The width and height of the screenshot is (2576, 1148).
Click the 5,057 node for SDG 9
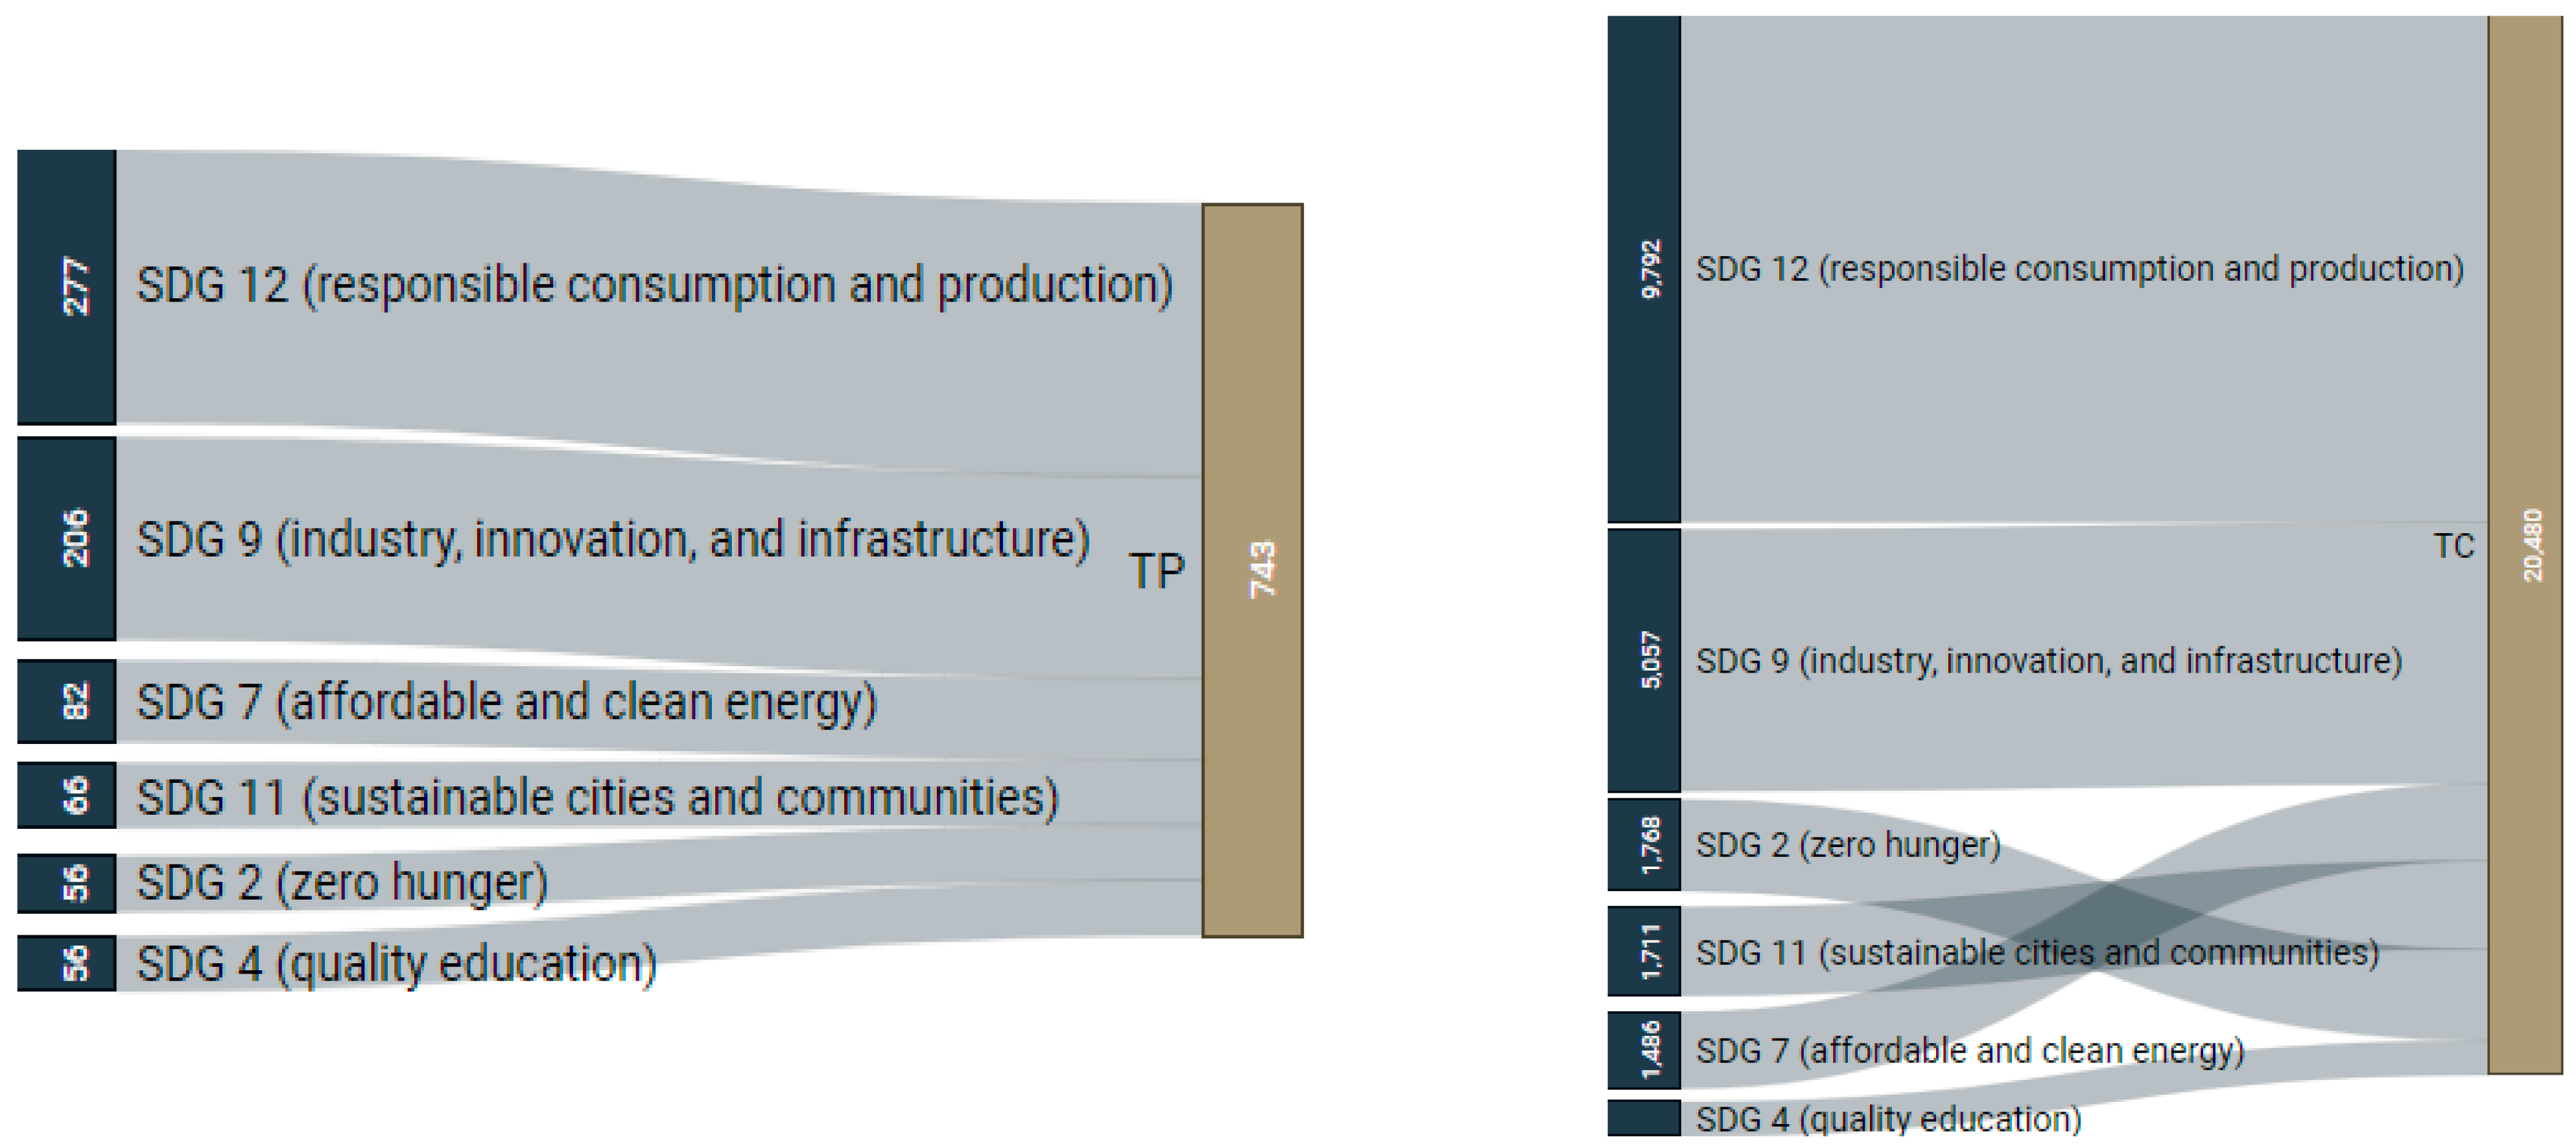pyautogui.click(x=1643, y=660)
